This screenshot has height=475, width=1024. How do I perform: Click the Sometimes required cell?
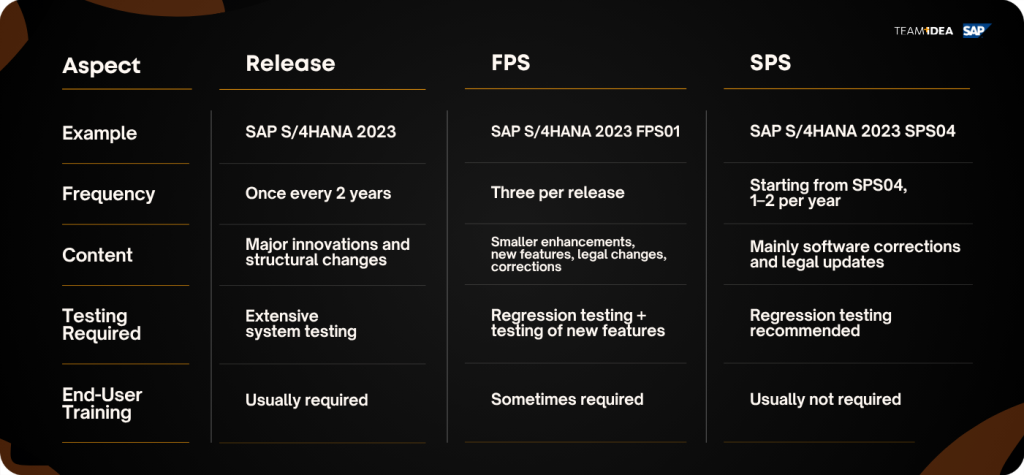pyautogui.click(x=568, y=399)
